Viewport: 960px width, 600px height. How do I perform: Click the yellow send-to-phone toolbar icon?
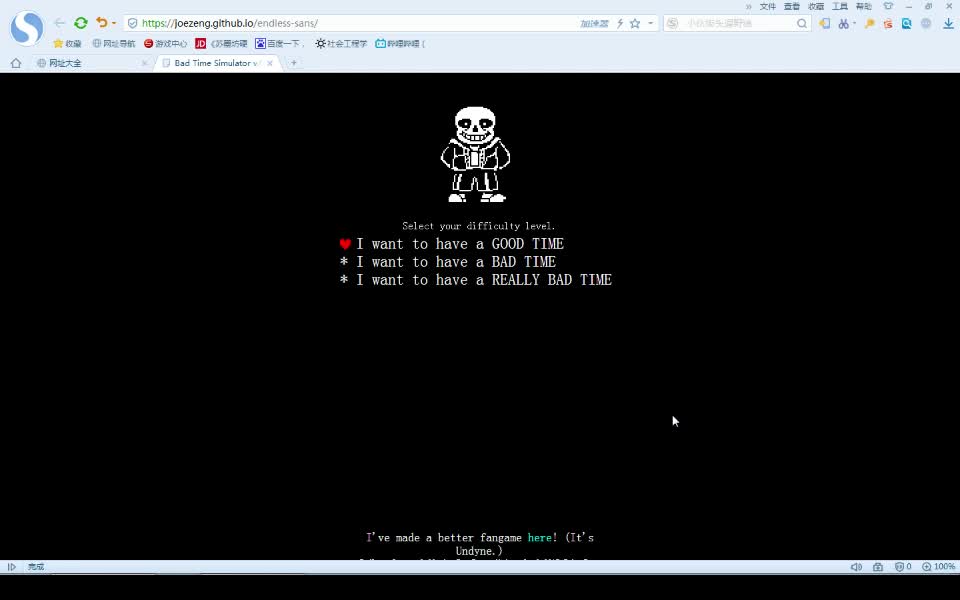coord(825,23)
